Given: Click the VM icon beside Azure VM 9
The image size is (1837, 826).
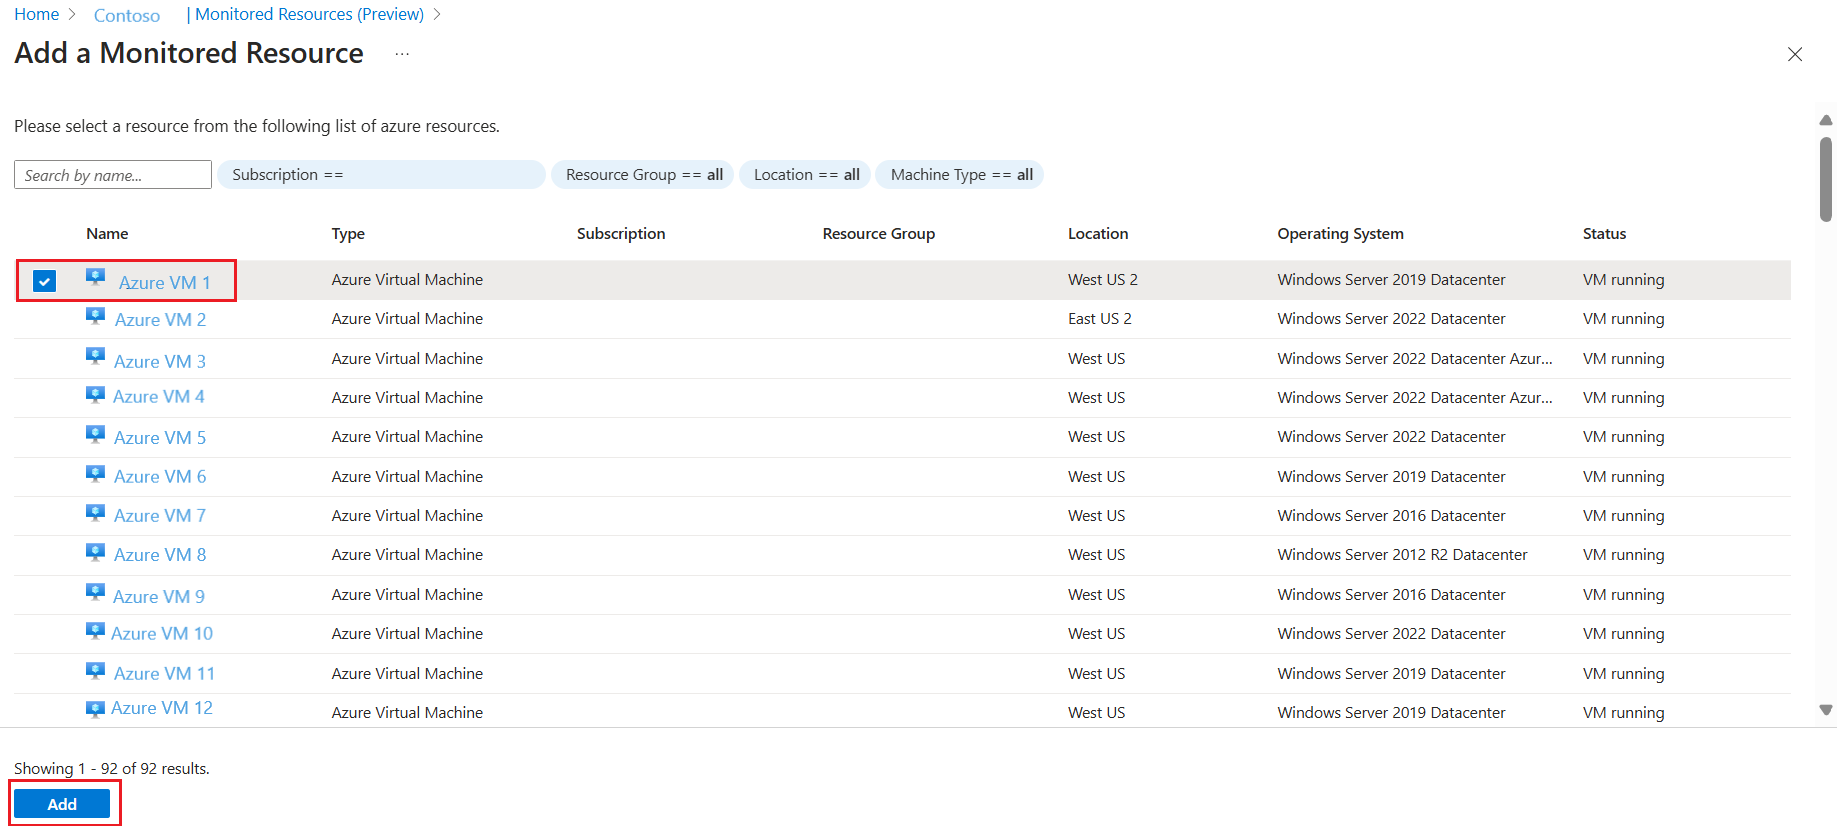Looking at the screenshot, I should 96,592.
